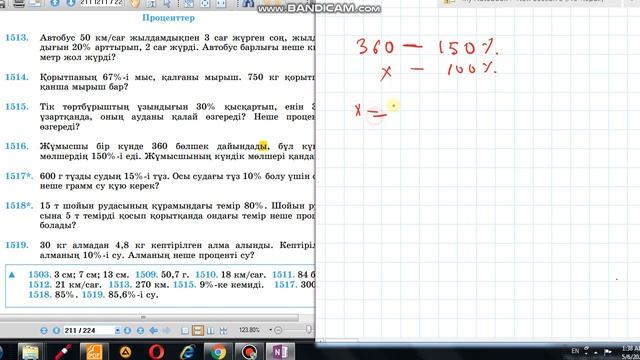The image size is (640, 360).
Task: Click problem number 1519 in problem list
Action: 17,245
